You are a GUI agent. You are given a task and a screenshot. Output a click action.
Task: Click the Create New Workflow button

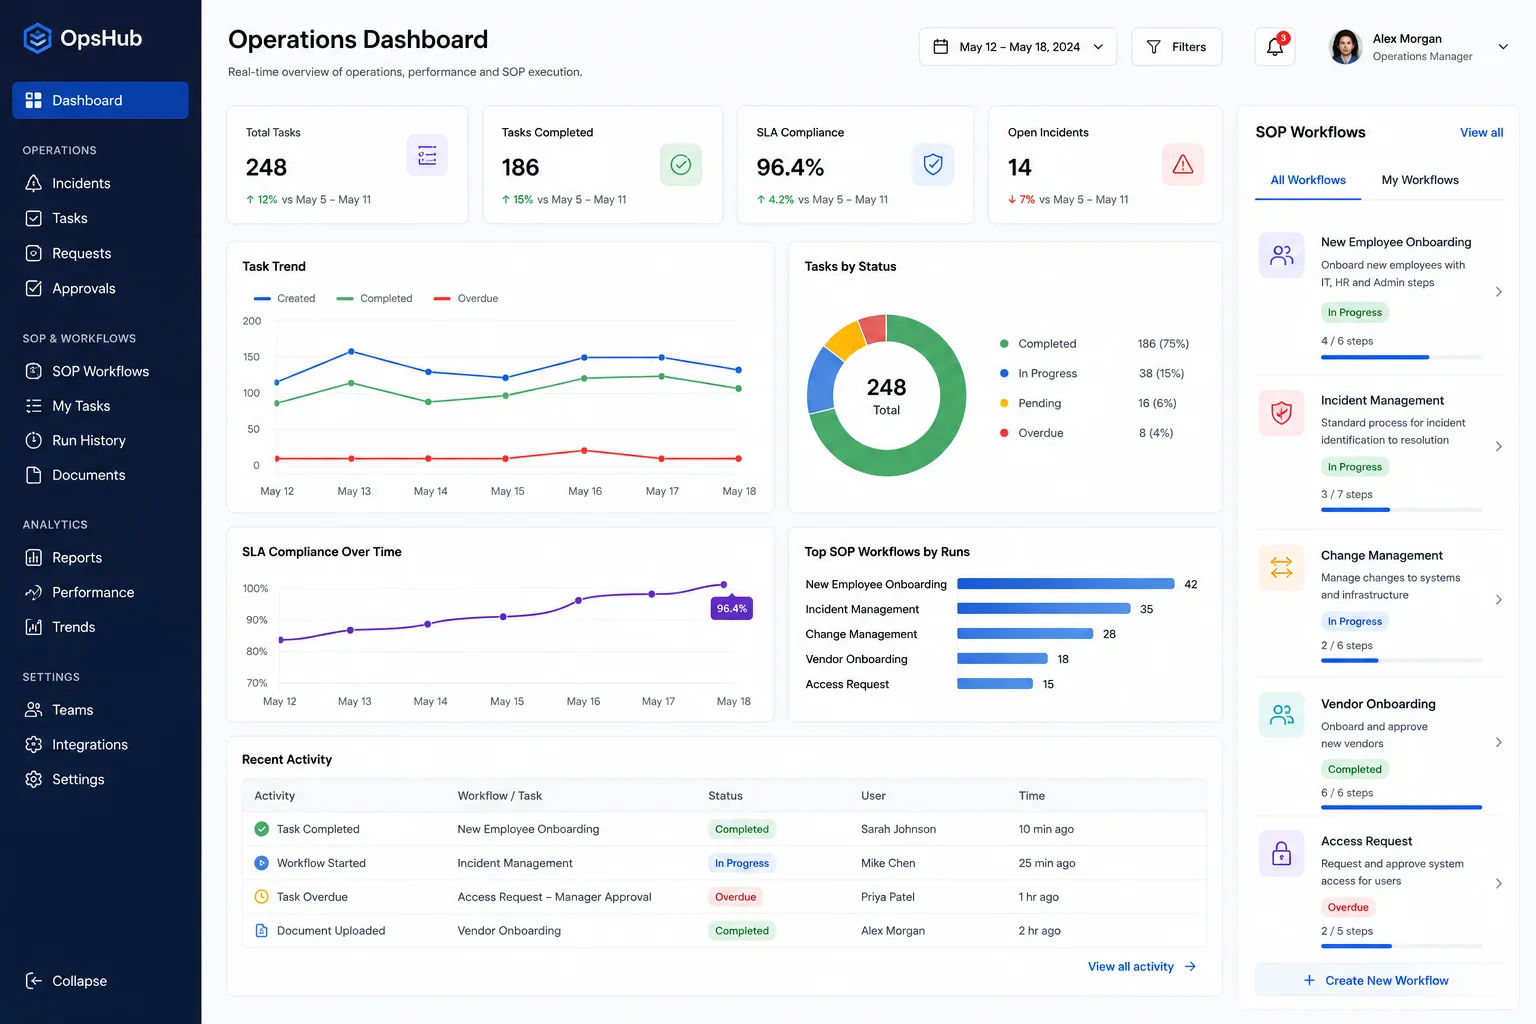click(x=1379, y=980)
